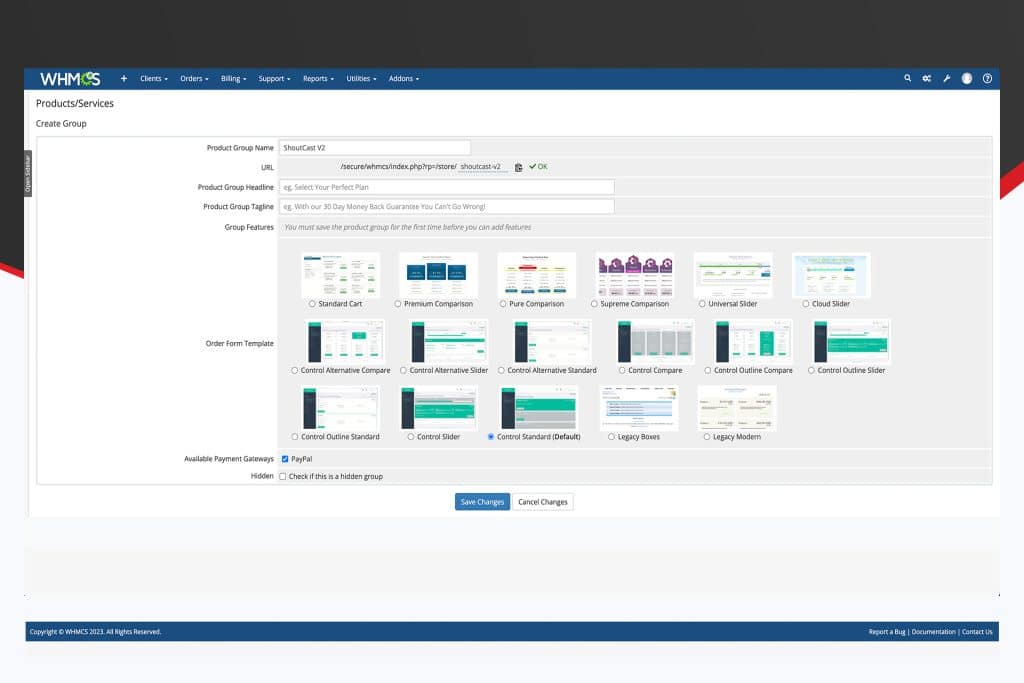Select Control Compare radio
1024x683 pixels.
click(622, 370)
